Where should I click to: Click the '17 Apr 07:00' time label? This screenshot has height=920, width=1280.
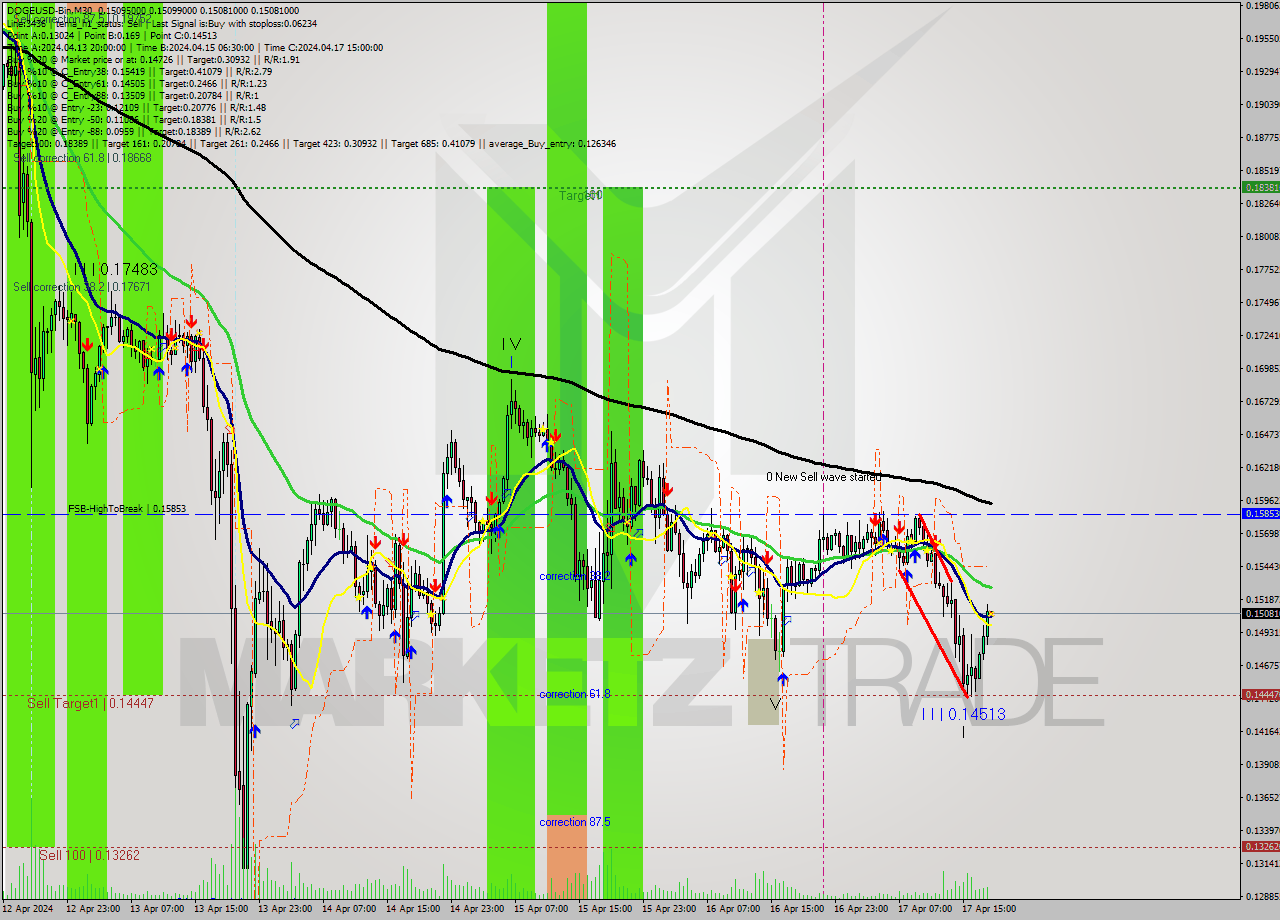(x=925, y=909)
